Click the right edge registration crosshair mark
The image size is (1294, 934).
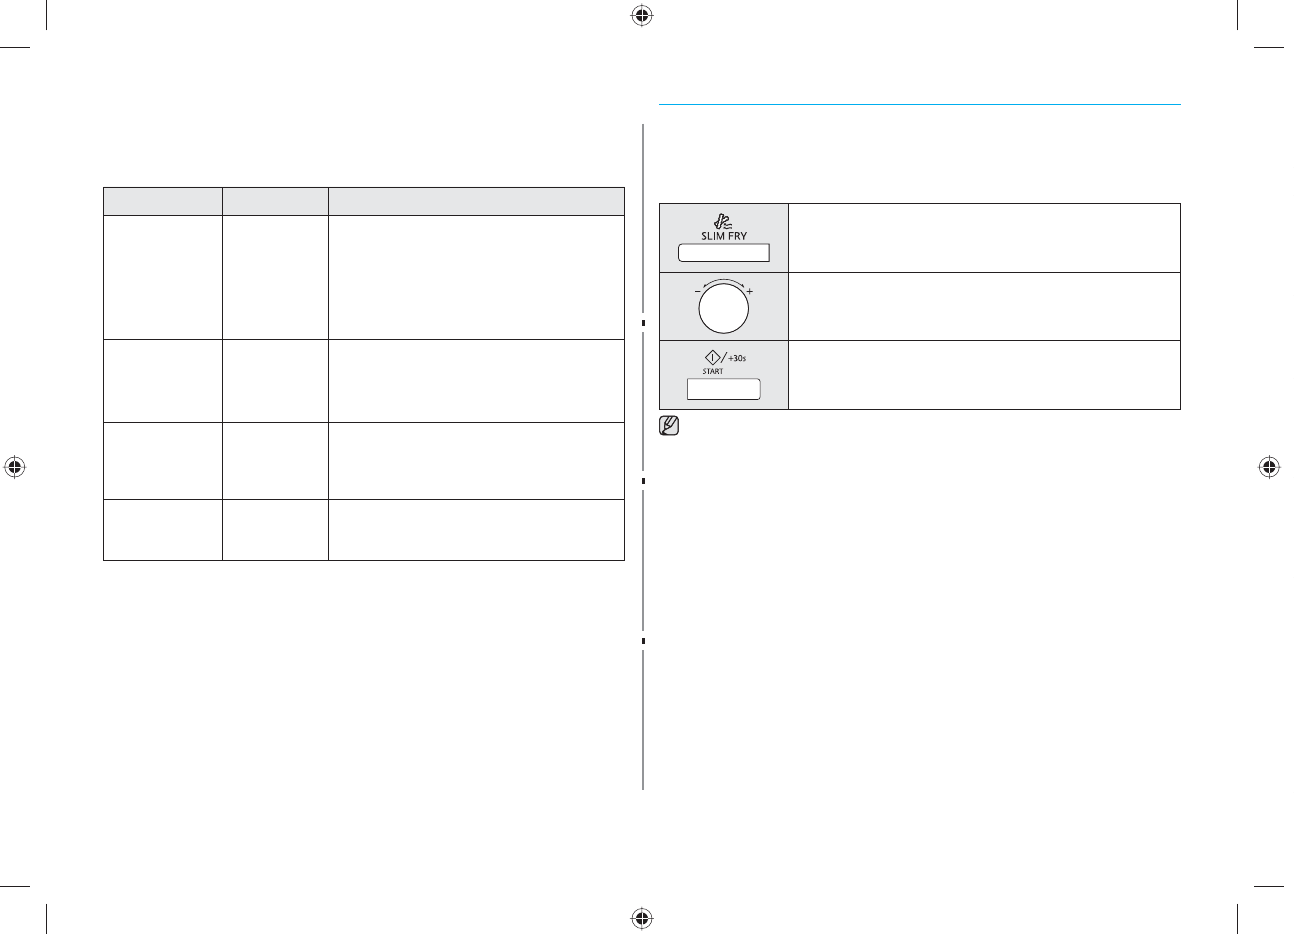pos(1268,466)
